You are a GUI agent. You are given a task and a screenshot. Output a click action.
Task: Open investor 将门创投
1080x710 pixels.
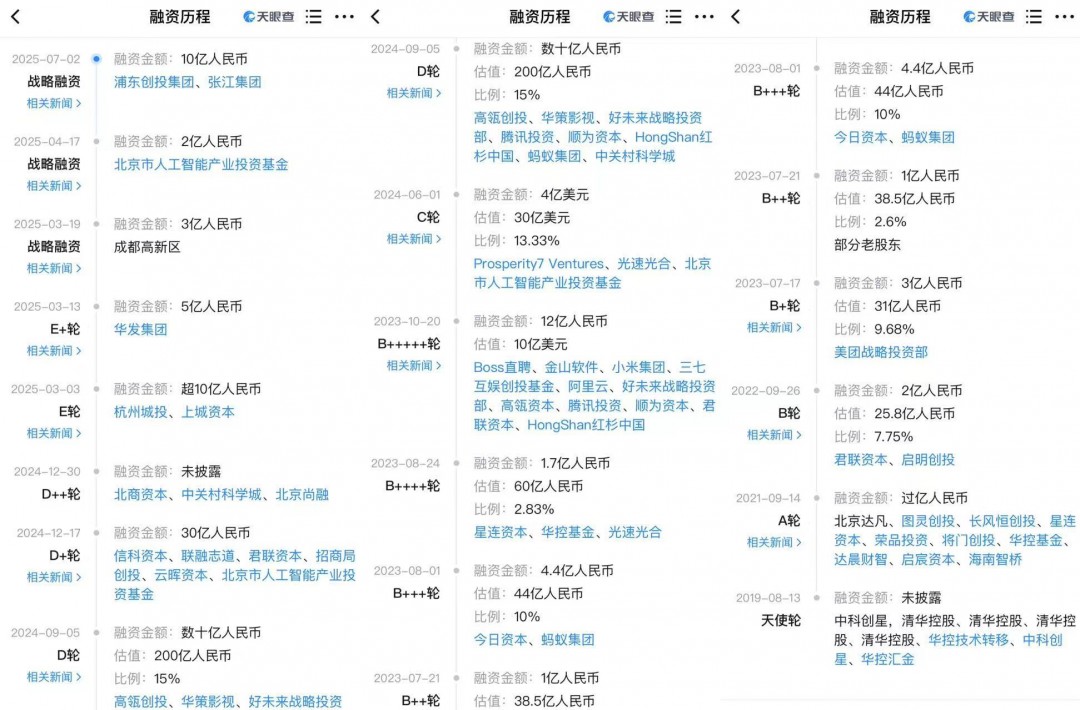(968, 541)
